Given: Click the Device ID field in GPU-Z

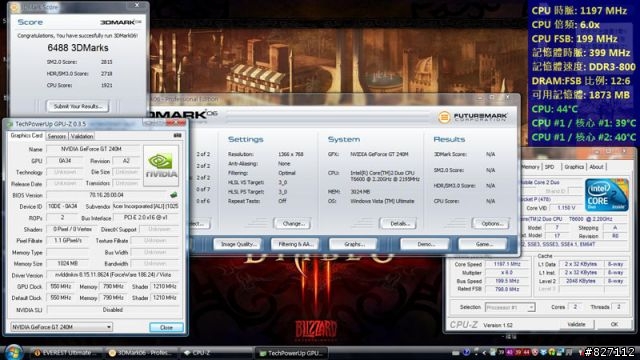Looking at the screenshot, I should pos(63,207).
